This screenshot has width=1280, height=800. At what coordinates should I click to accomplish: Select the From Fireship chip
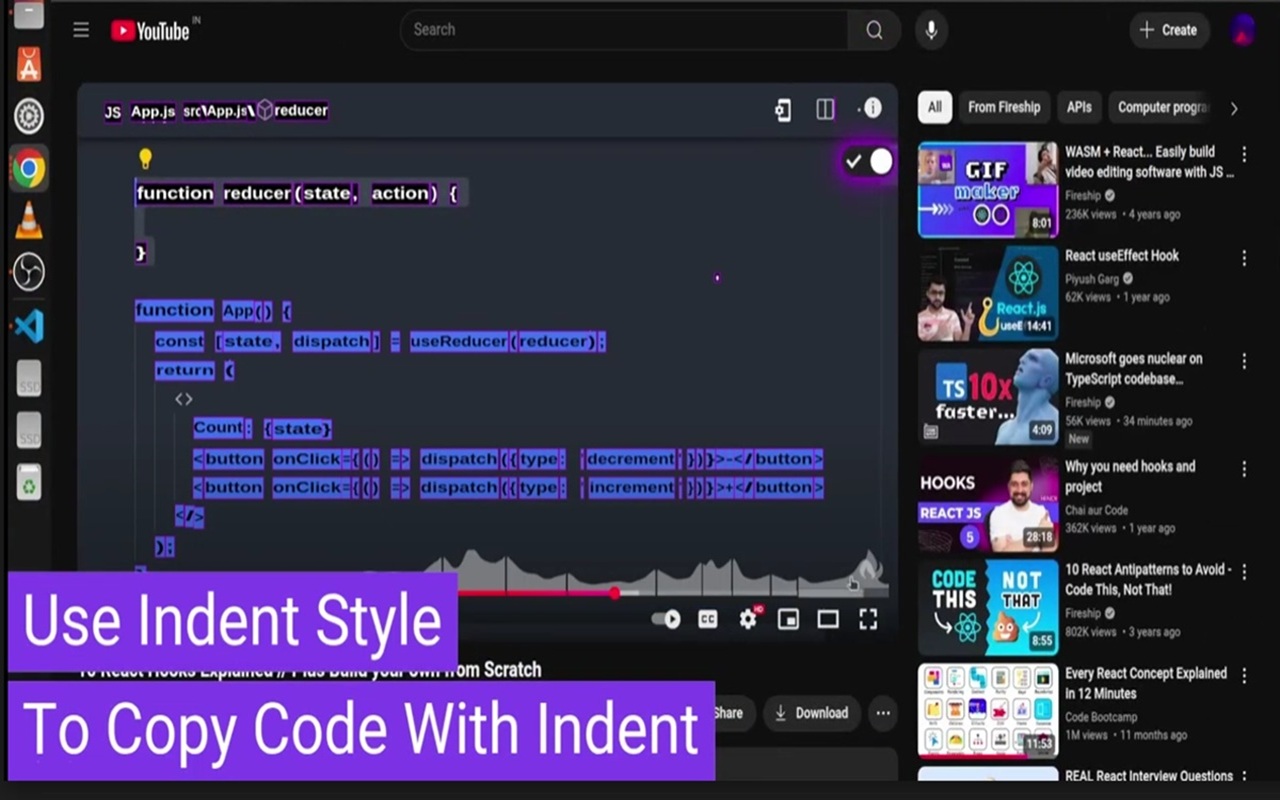(1004, 107)
